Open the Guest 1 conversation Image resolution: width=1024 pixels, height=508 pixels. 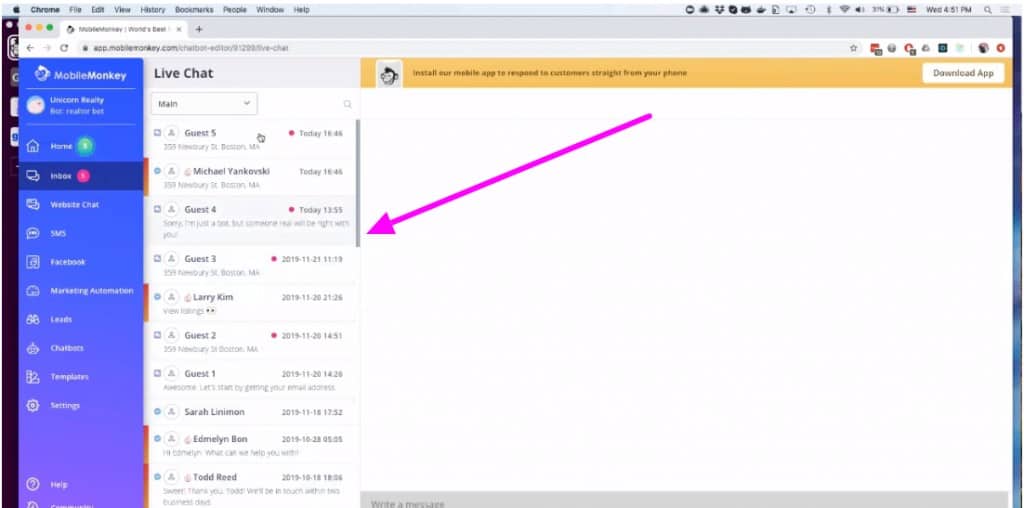[x=251, y=380]
